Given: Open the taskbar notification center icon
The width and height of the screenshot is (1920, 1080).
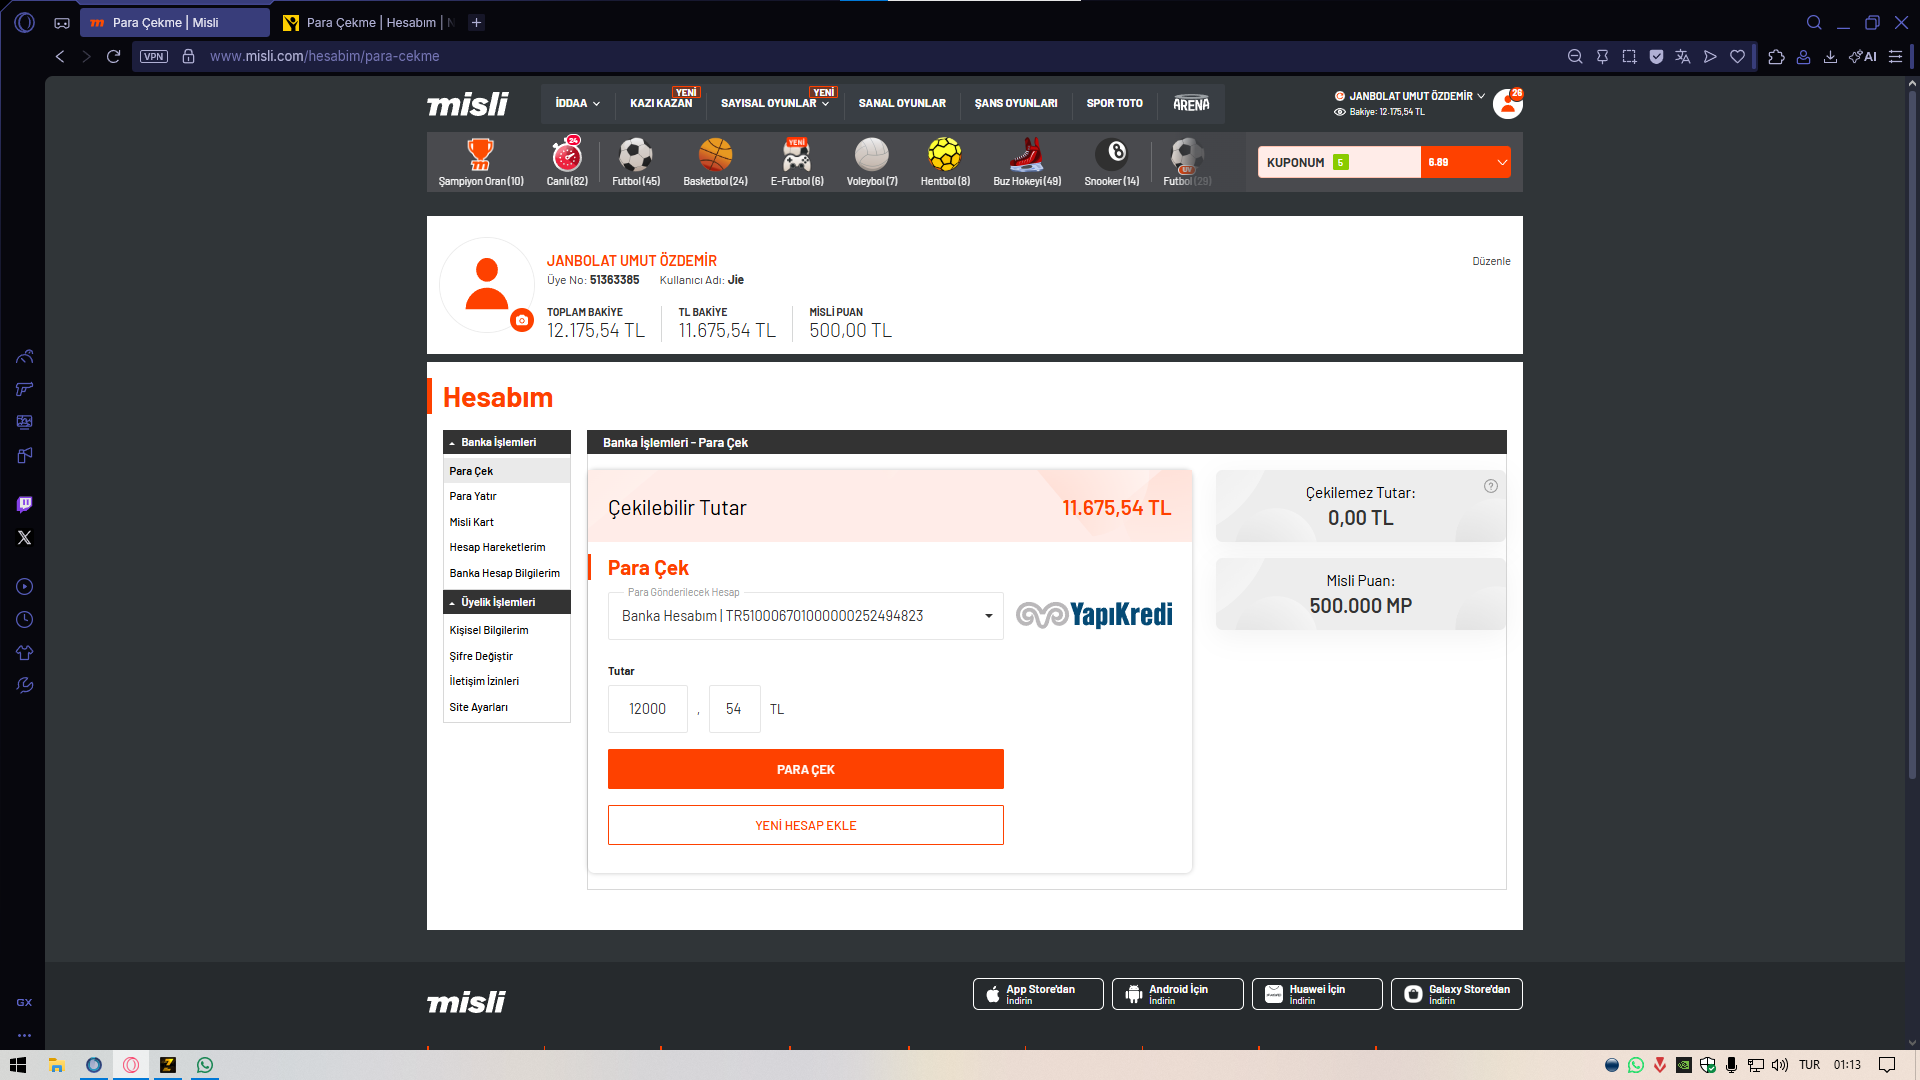Looking at the screenshot, I should pyautogui.click(x=1887, y=1065).
